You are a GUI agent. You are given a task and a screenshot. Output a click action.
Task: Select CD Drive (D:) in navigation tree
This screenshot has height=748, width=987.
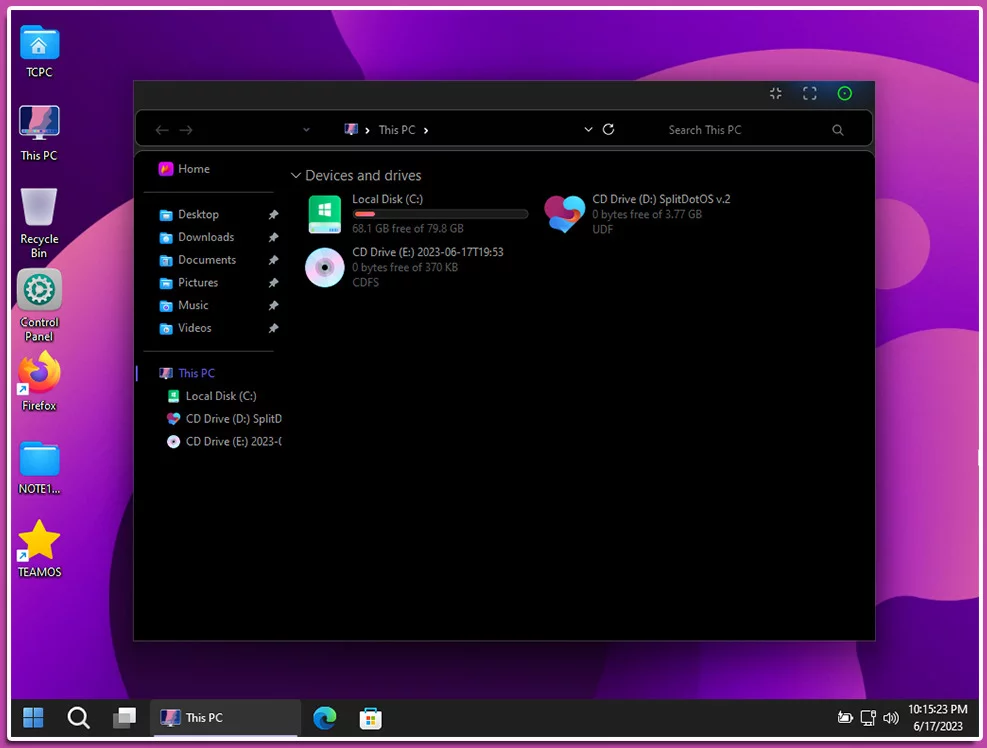[x=224, y=419]
